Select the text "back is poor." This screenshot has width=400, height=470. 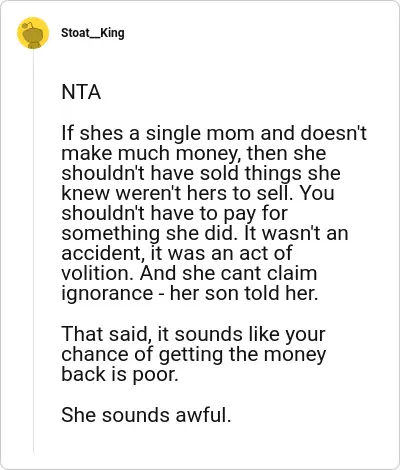(x=120, y=374)
